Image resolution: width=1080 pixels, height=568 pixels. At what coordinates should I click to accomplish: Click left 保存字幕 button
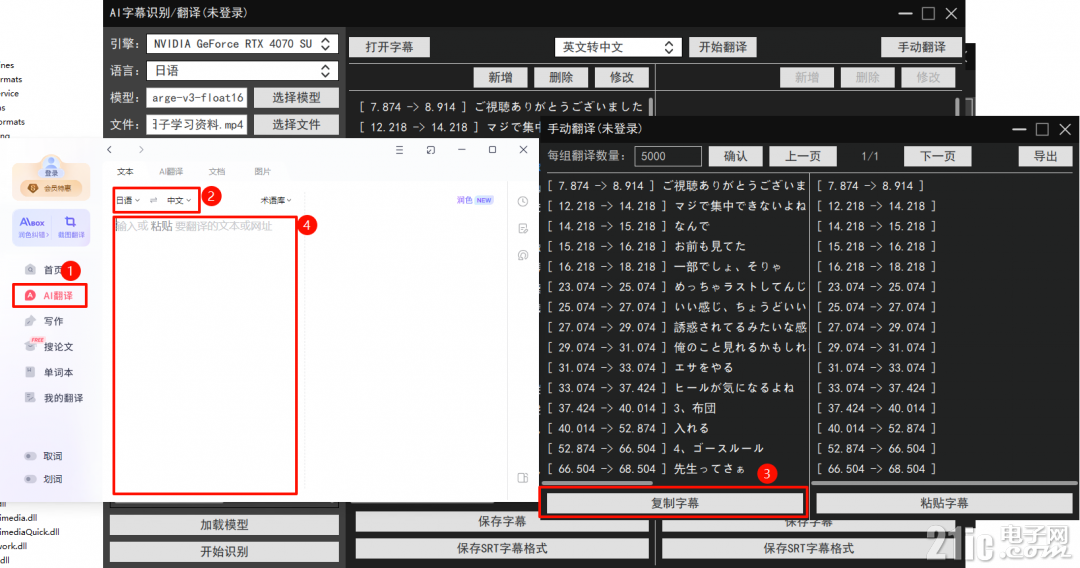[x=502, y=522]
